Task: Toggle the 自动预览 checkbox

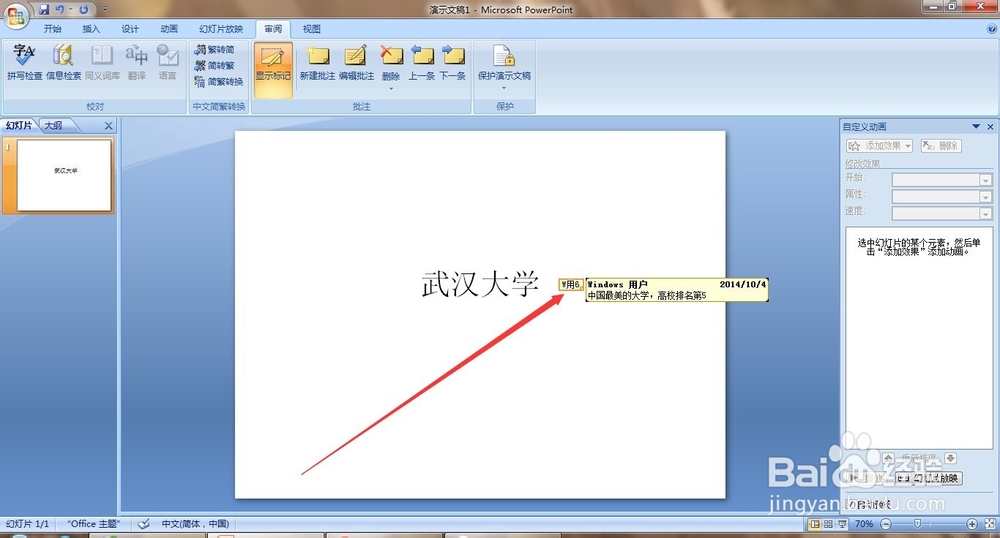Action: pos(849,504)
